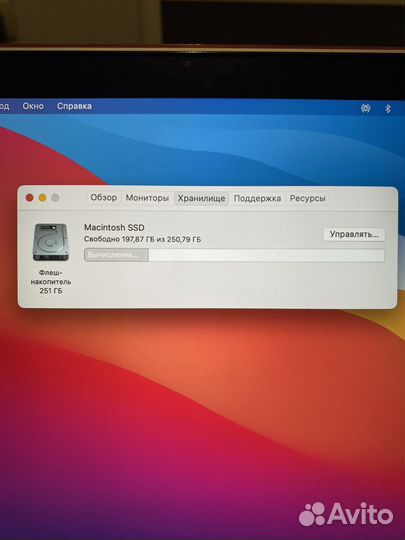Minimize window with the yellow button
This screenshot has width=405, height=540.
click(42, 198)
